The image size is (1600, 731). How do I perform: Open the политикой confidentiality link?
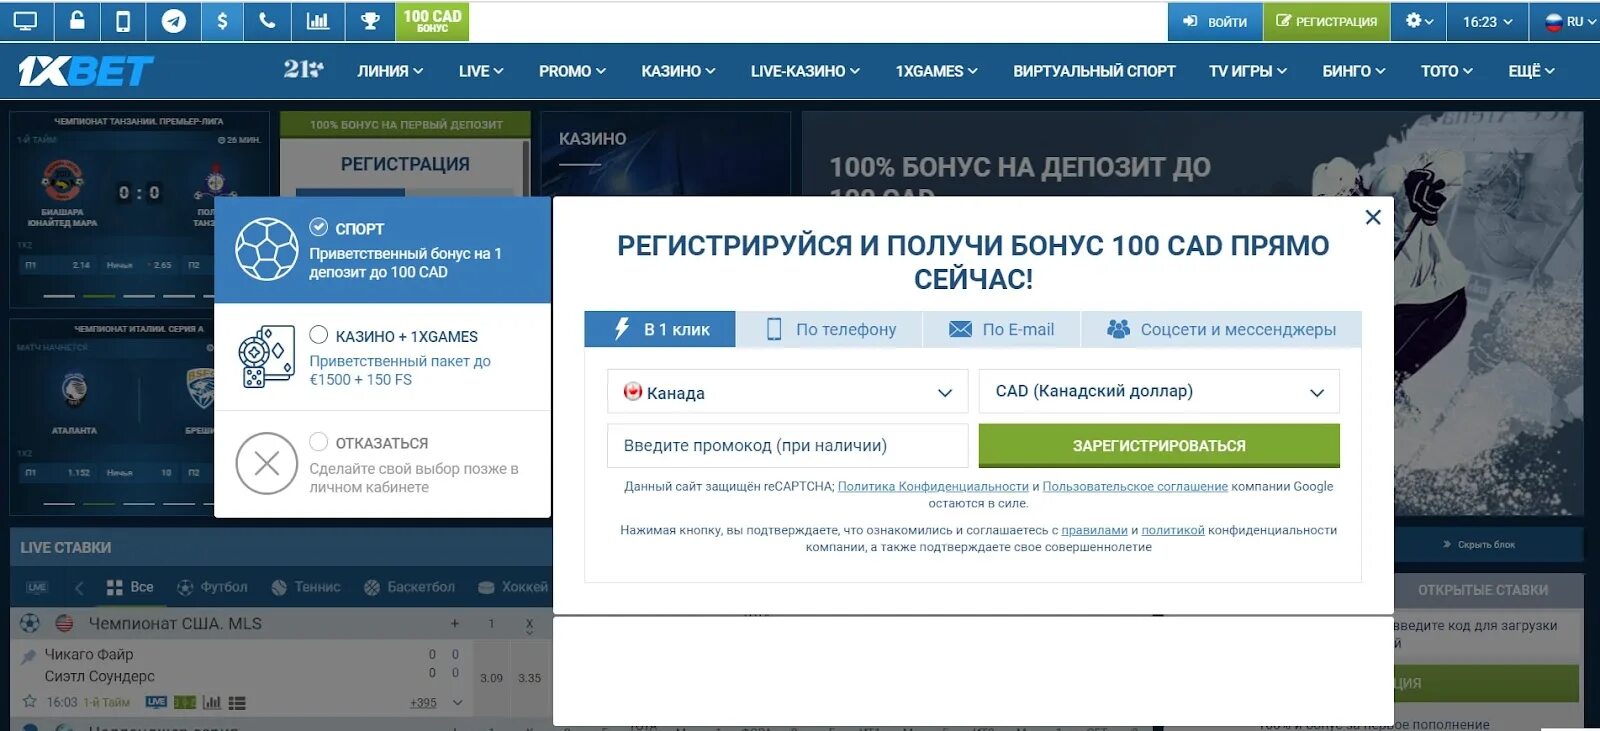pos(1173,530)
